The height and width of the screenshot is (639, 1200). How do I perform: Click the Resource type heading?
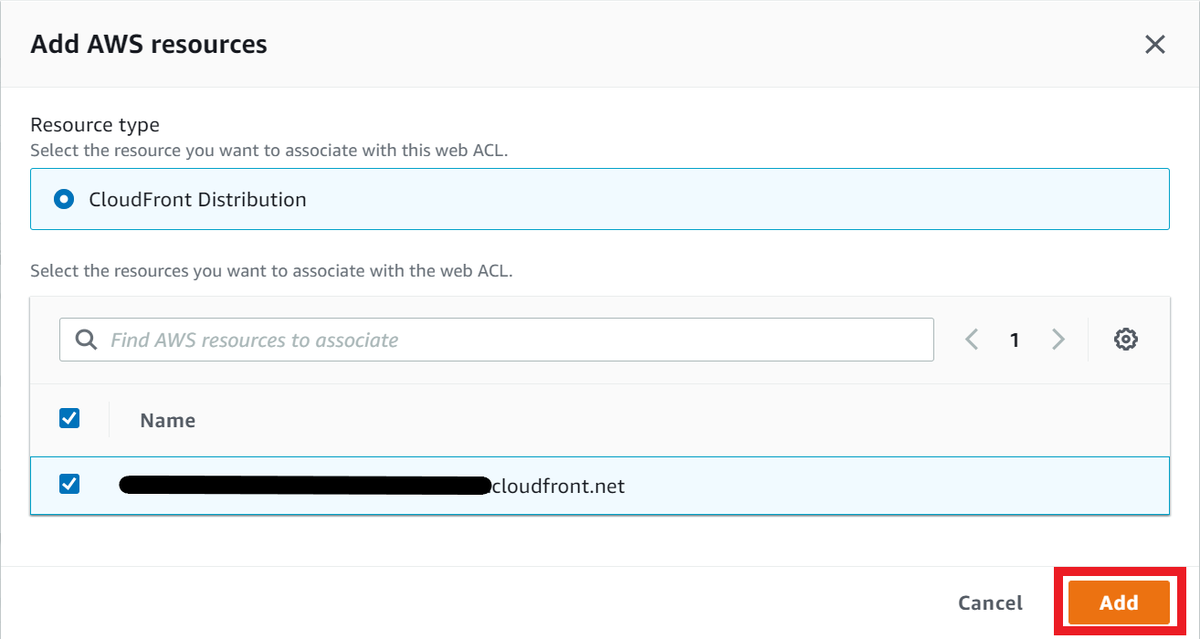95,125
